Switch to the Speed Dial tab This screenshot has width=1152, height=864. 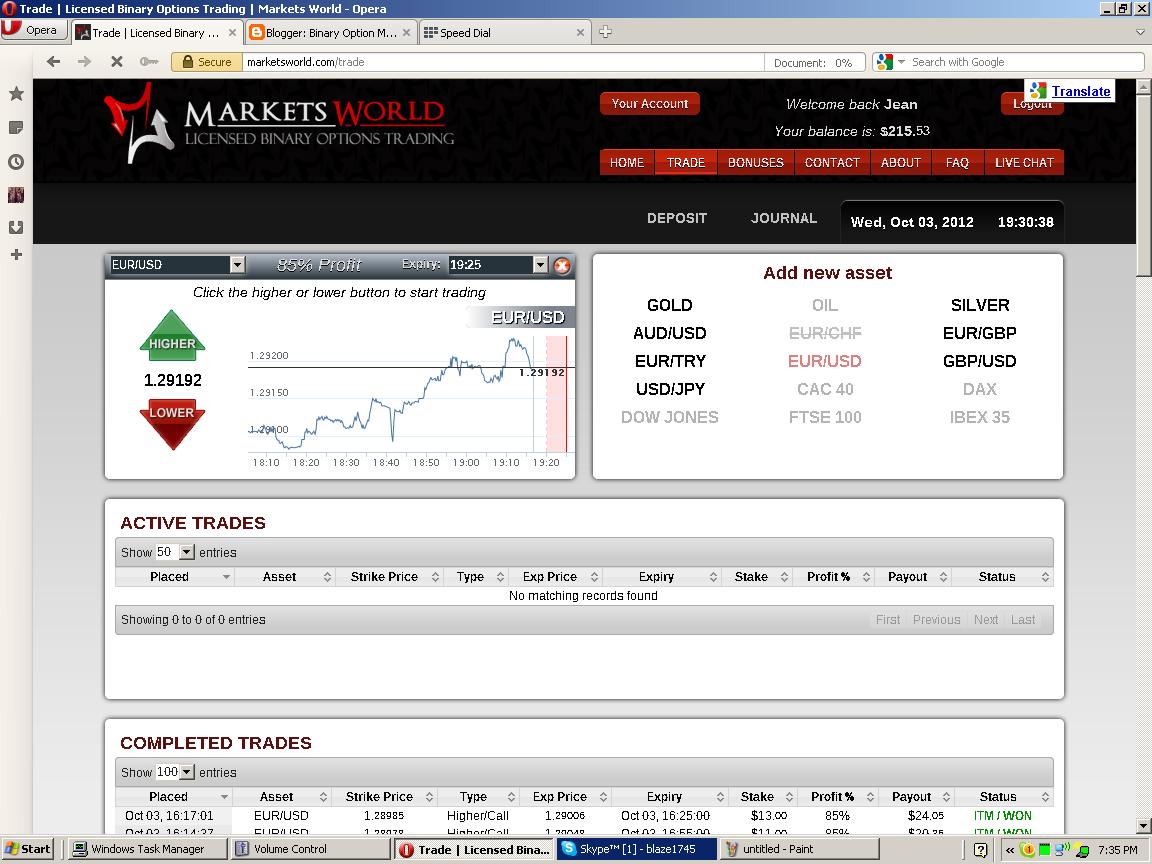click(504, 32)
